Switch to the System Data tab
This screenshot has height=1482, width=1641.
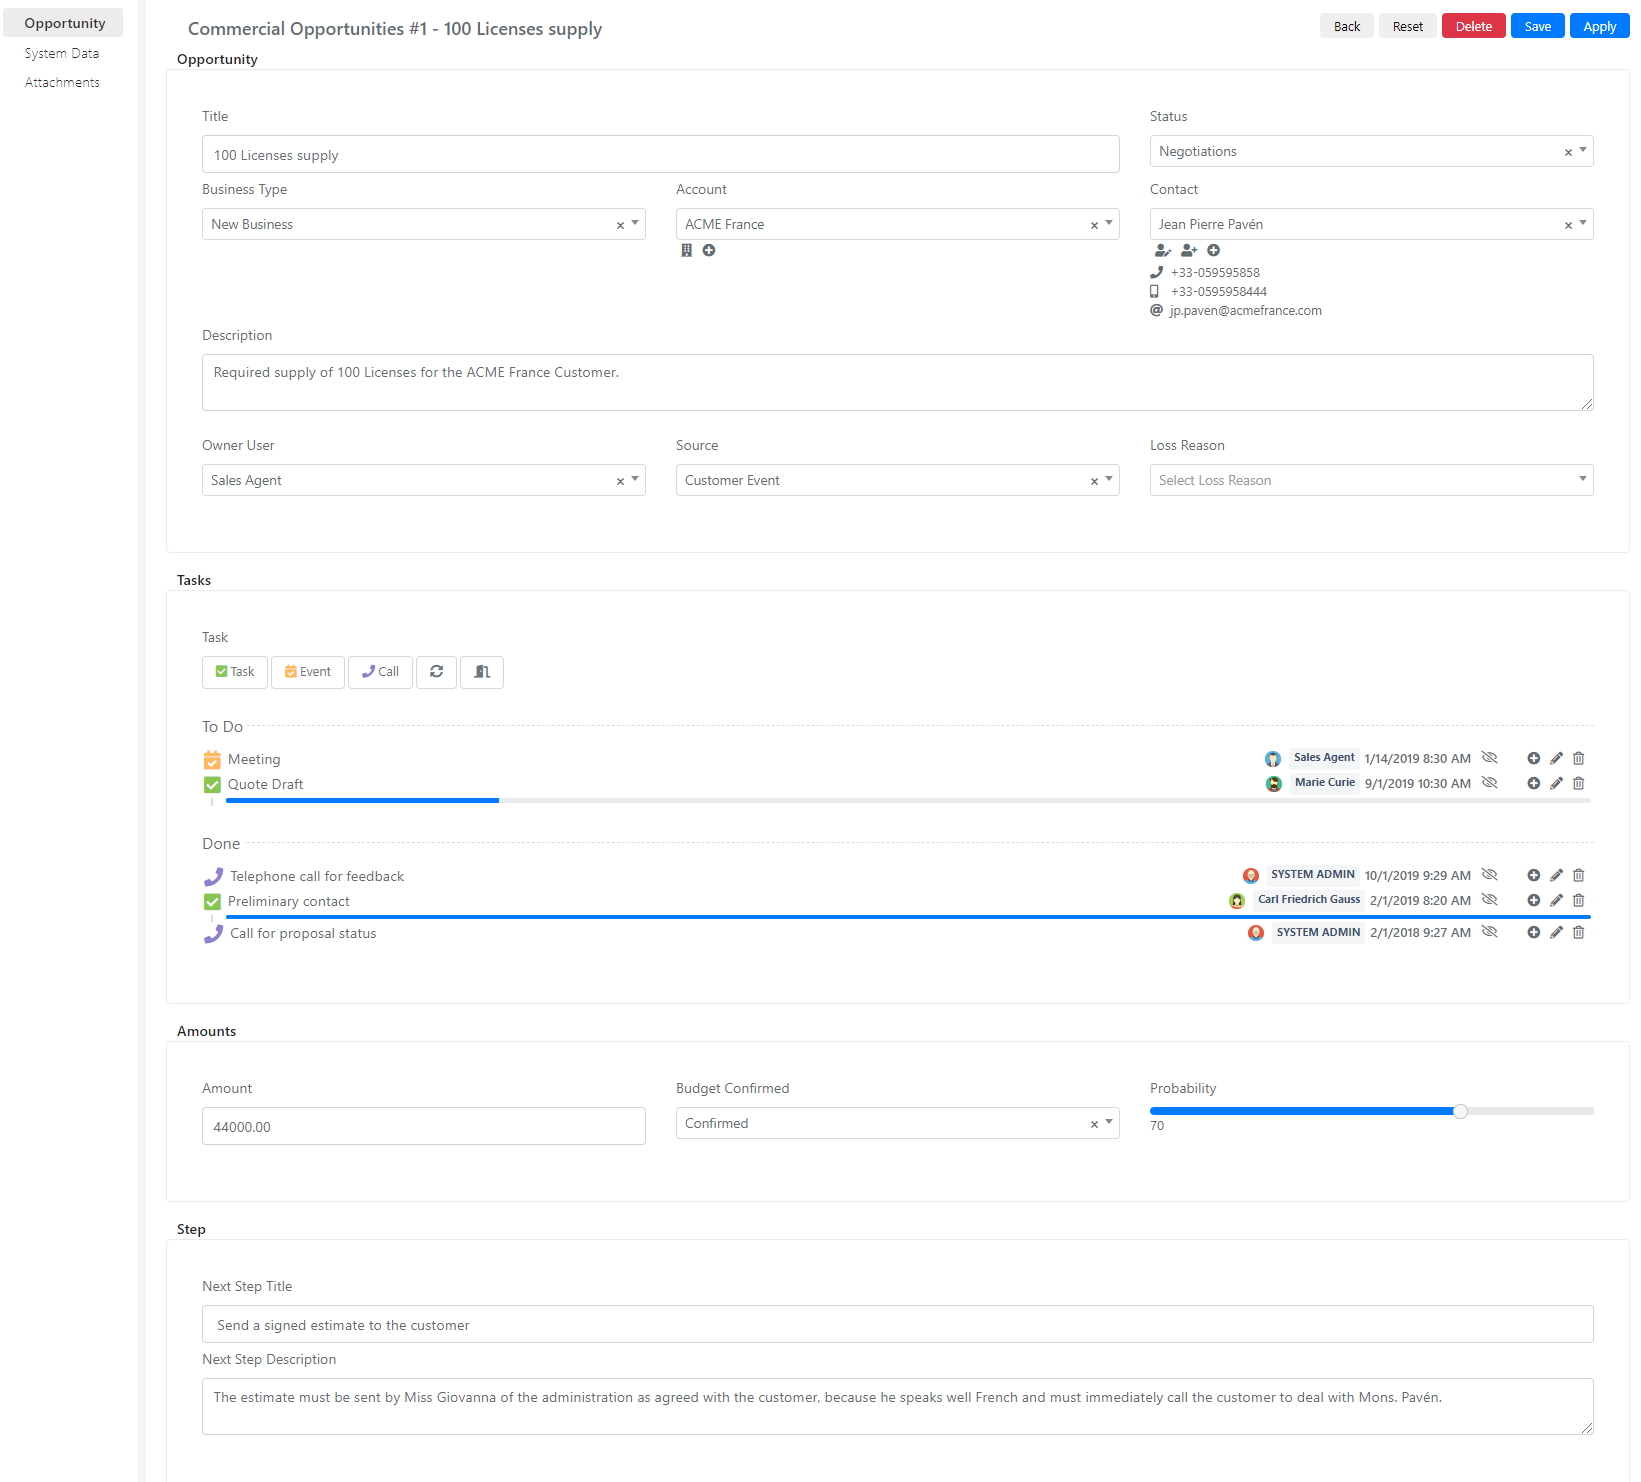(62, 53)
